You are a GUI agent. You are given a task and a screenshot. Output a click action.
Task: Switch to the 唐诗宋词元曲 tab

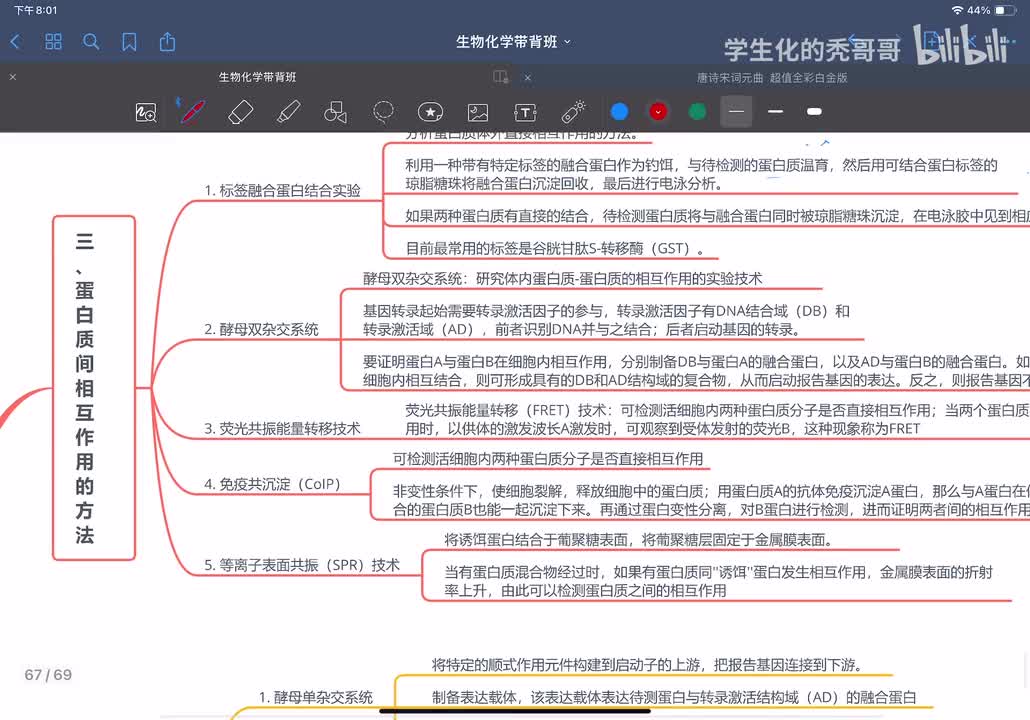[772, 78]
